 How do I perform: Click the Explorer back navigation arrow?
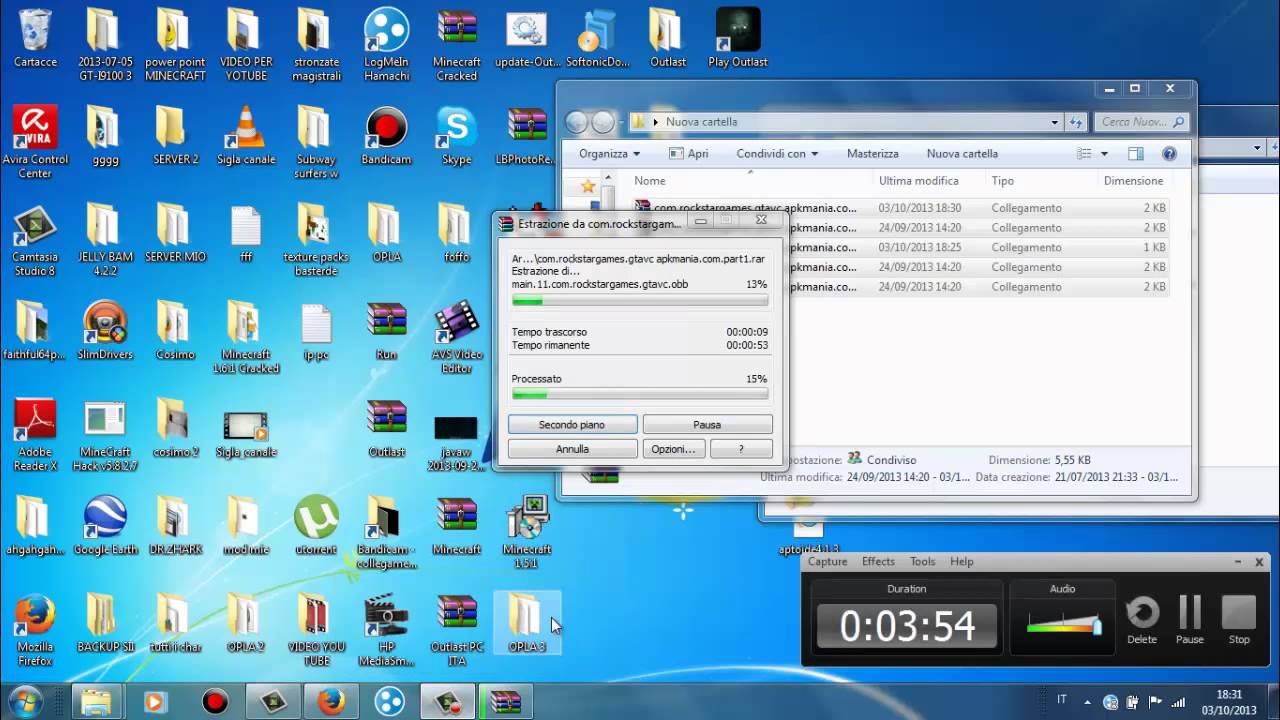(577, 122)
